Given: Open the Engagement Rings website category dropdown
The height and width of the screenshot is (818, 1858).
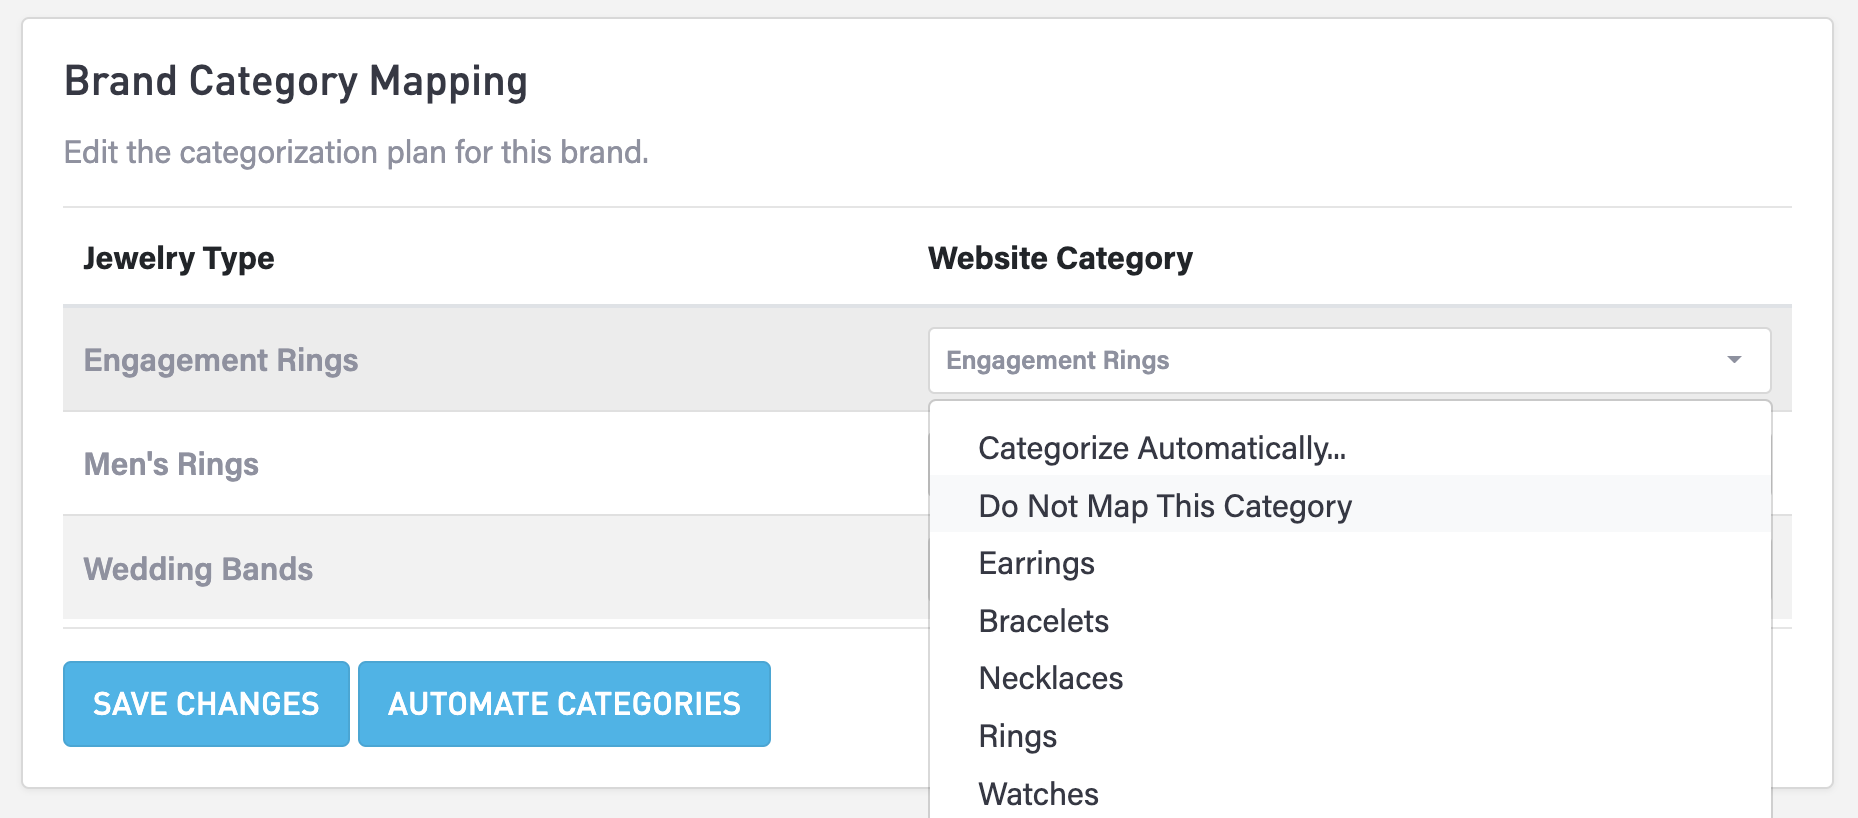Looking at the screenshot, I should 1348,360.
